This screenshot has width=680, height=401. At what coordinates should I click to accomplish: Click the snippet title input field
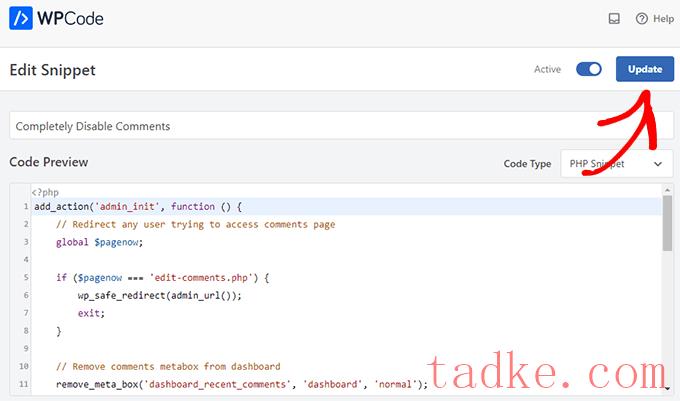pyautogui.click(x=340, y=126)
